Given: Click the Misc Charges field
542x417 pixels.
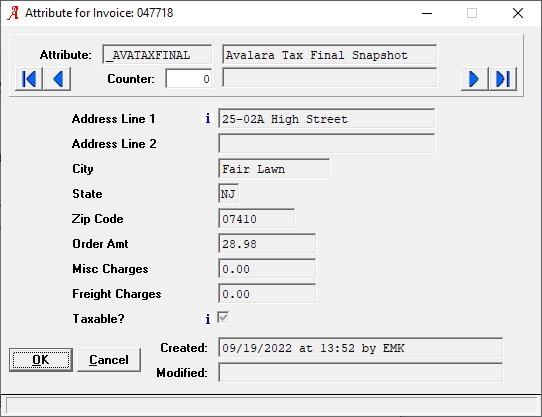Looking at the screenshot, I should (x=267, y=269).
